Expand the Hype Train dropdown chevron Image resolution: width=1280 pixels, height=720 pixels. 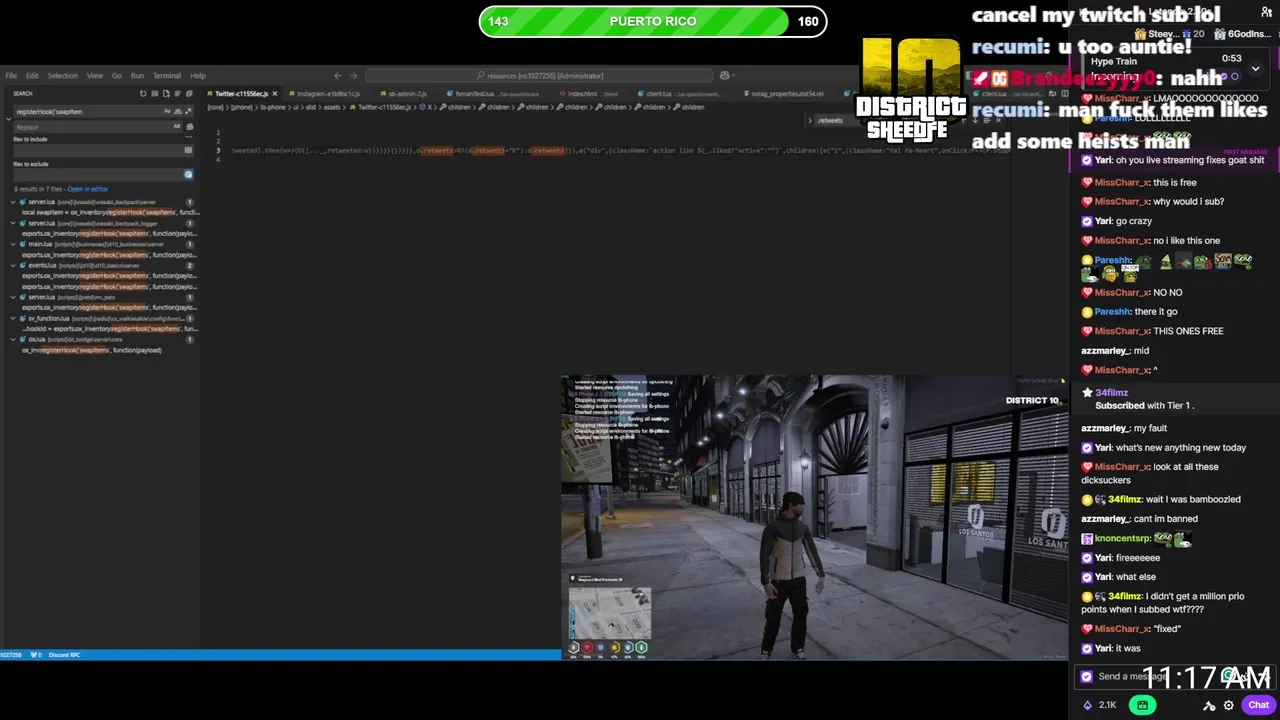(x=1255, y=68)
